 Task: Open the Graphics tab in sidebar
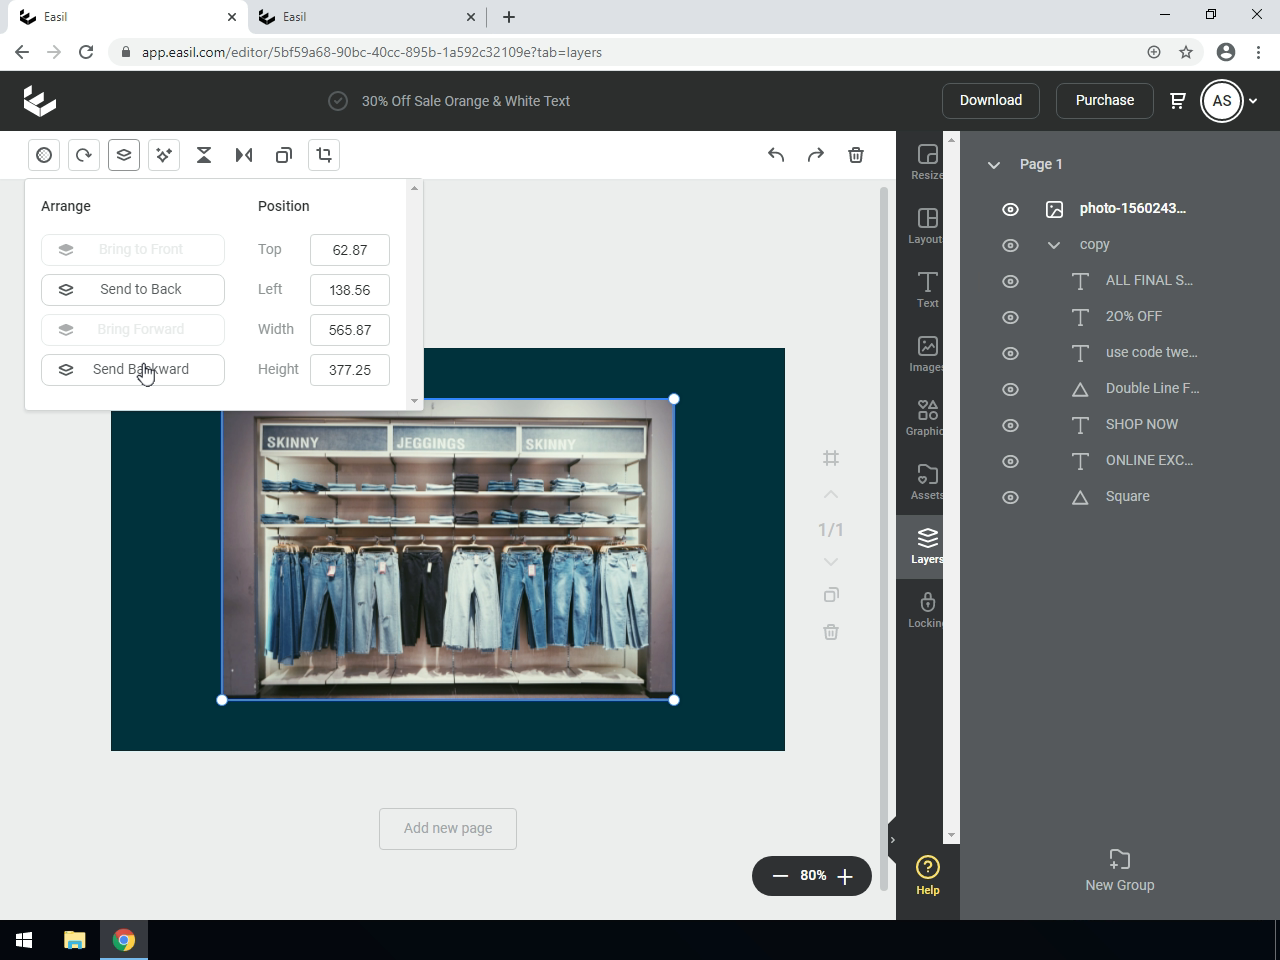coord(927,418)
